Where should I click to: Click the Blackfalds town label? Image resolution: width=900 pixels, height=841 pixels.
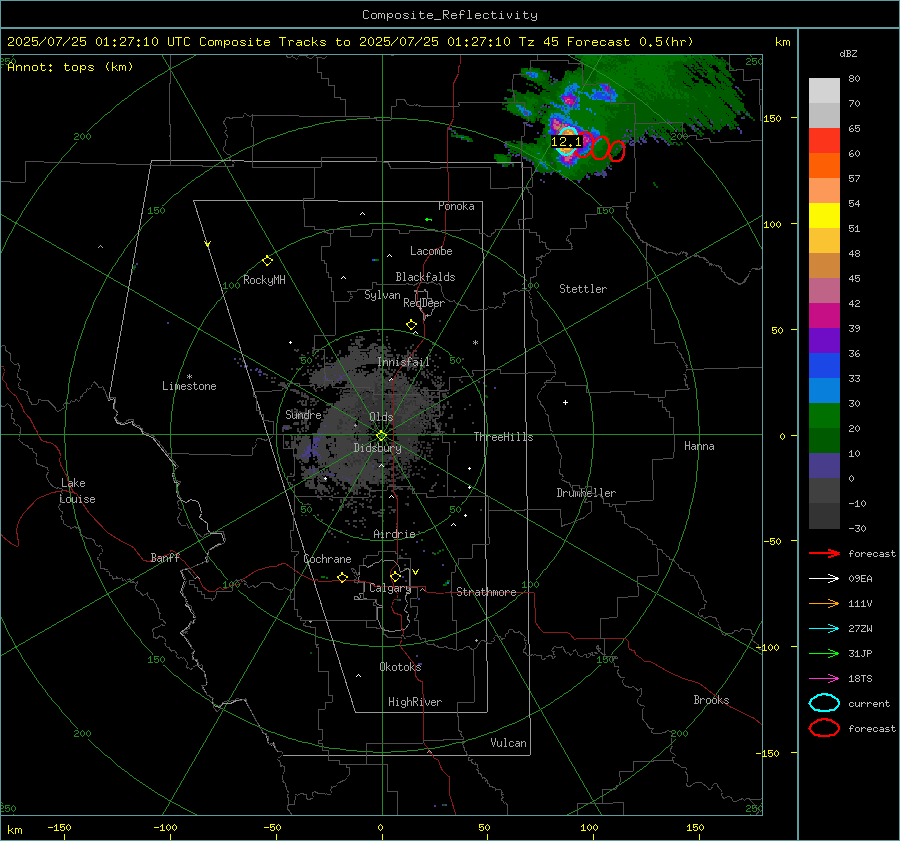click(425, 277)
